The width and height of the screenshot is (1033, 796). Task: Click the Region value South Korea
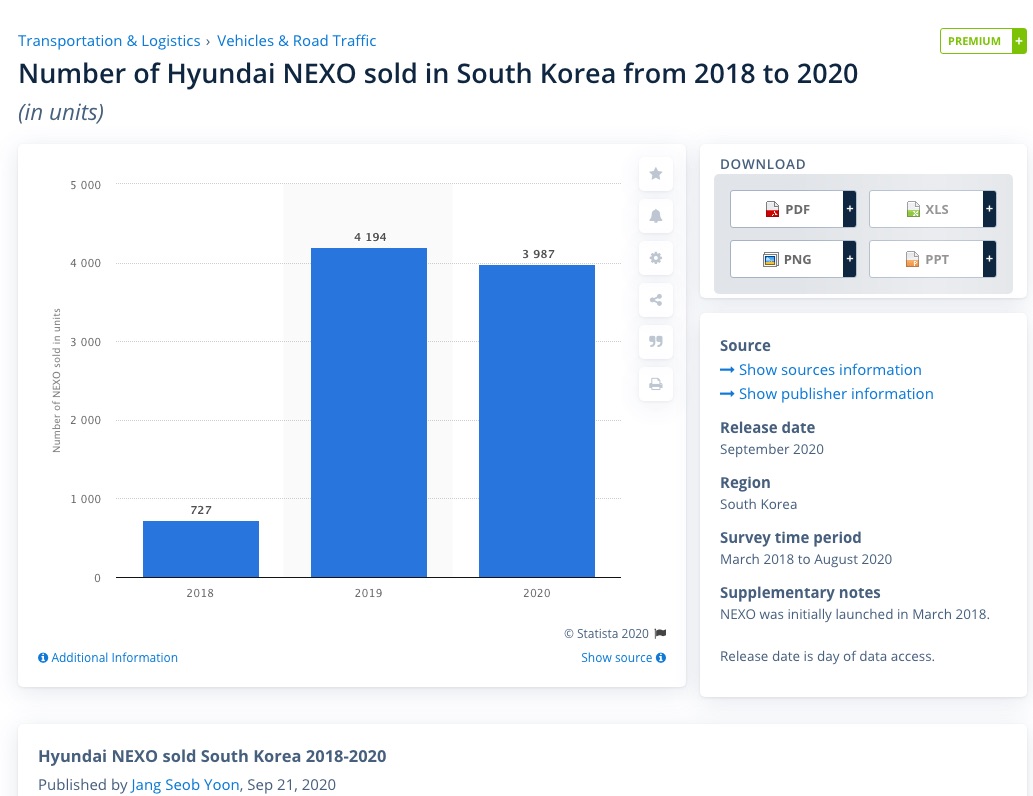758,504
